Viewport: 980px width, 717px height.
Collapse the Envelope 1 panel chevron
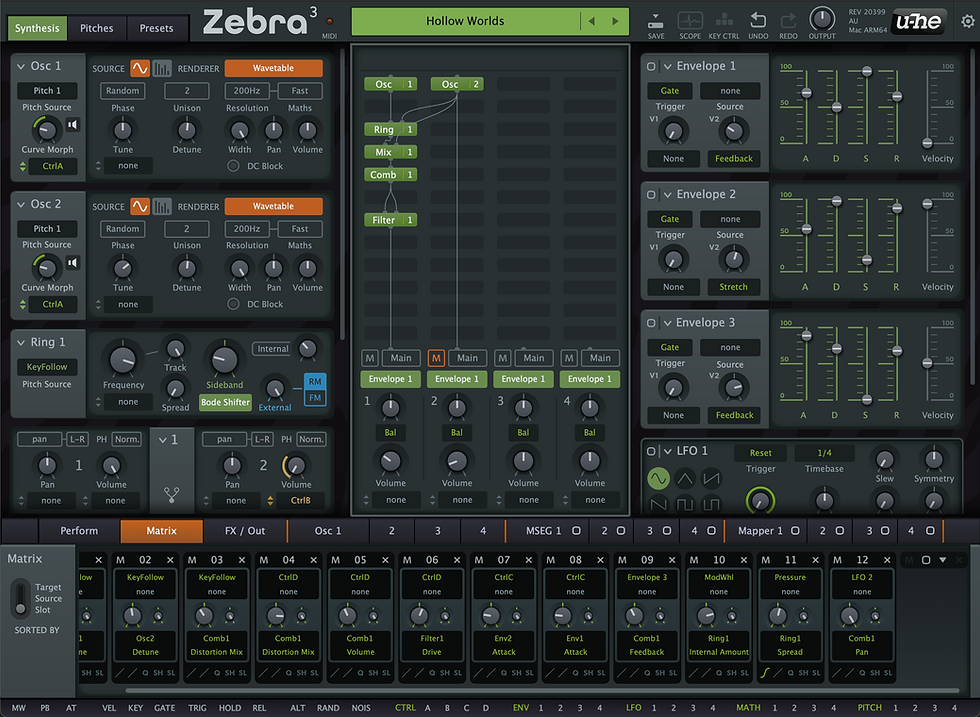pos(667,65)
